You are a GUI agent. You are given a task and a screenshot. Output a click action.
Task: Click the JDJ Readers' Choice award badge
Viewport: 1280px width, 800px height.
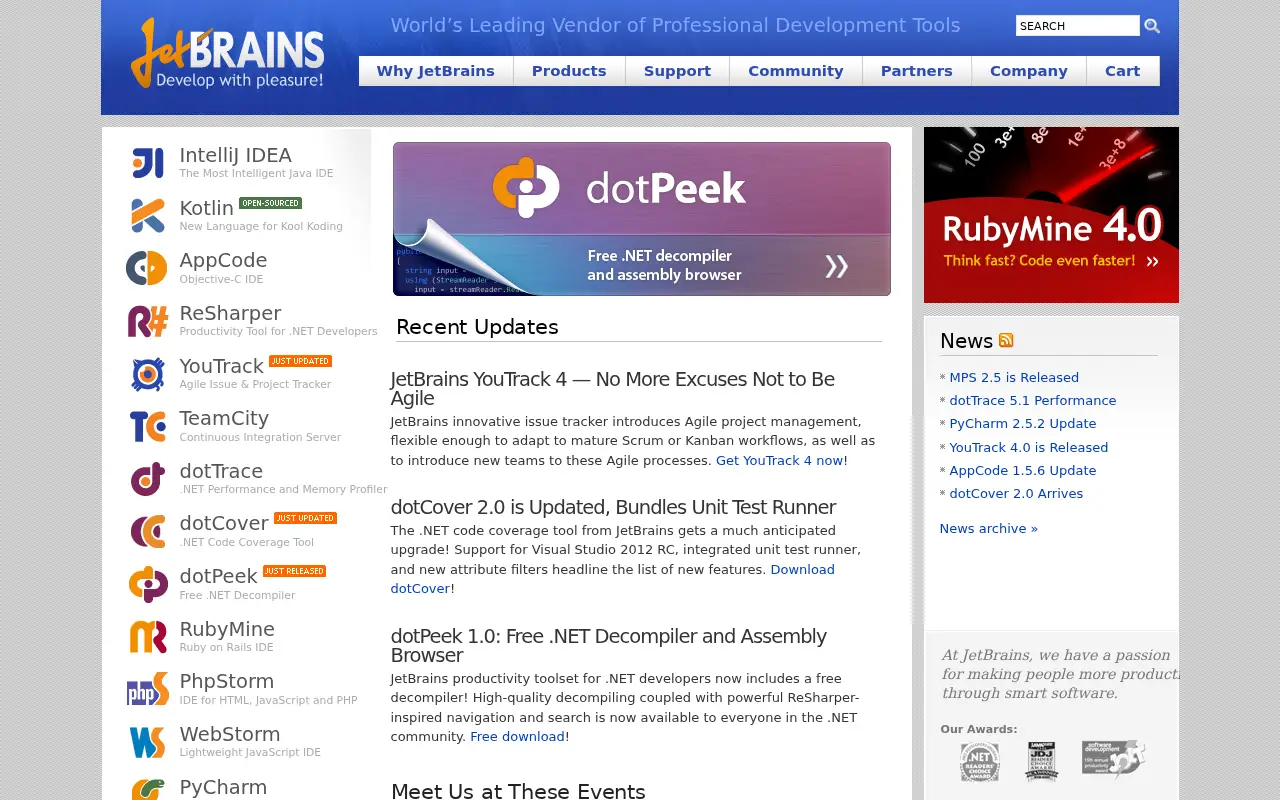click(x=1042, y=761)
